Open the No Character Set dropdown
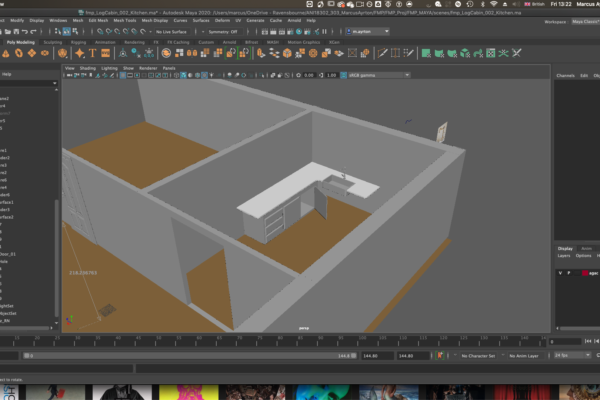The height and width of the screenshot is (400, 600). (478, 356)
